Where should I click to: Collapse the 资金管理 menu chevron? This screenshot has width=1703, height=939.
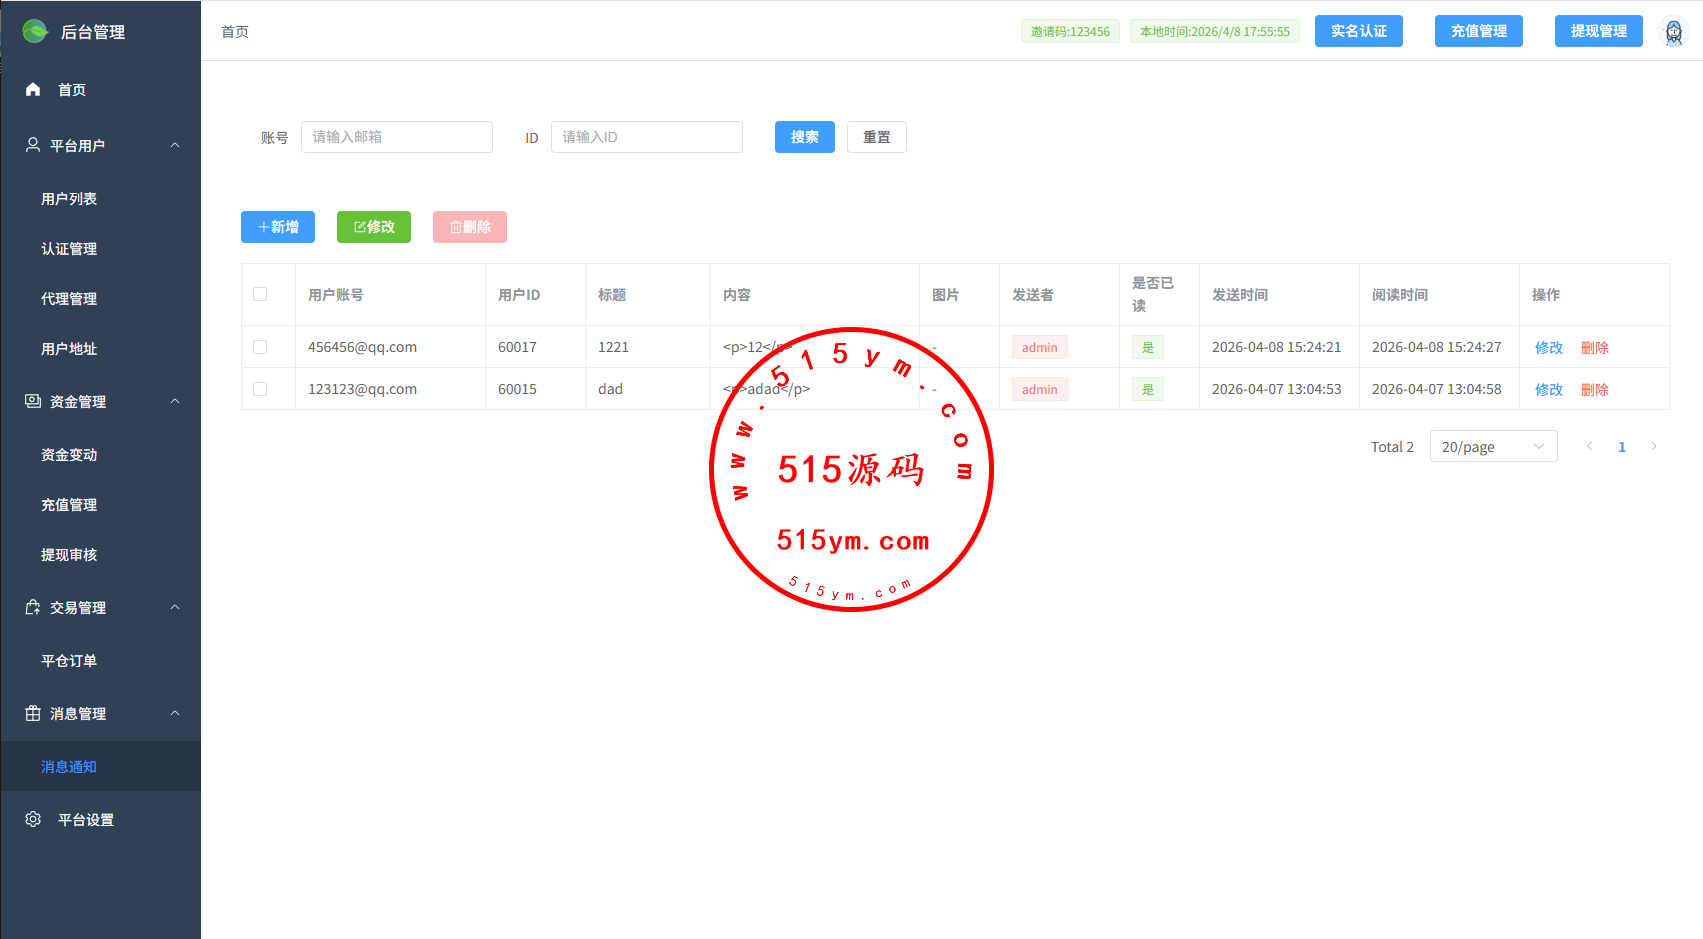(175, 401)
